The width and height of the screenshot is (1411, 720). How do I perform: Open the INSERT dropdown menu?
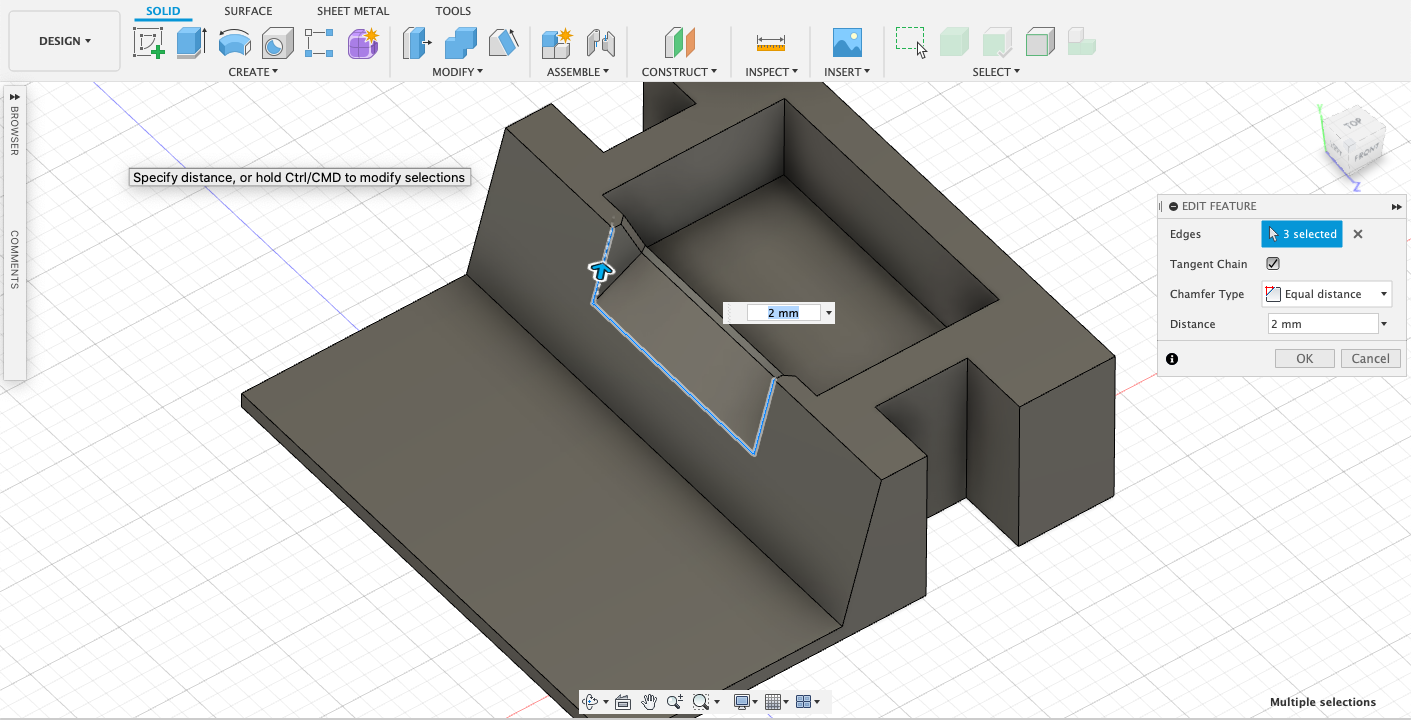[x=847, y=72]
